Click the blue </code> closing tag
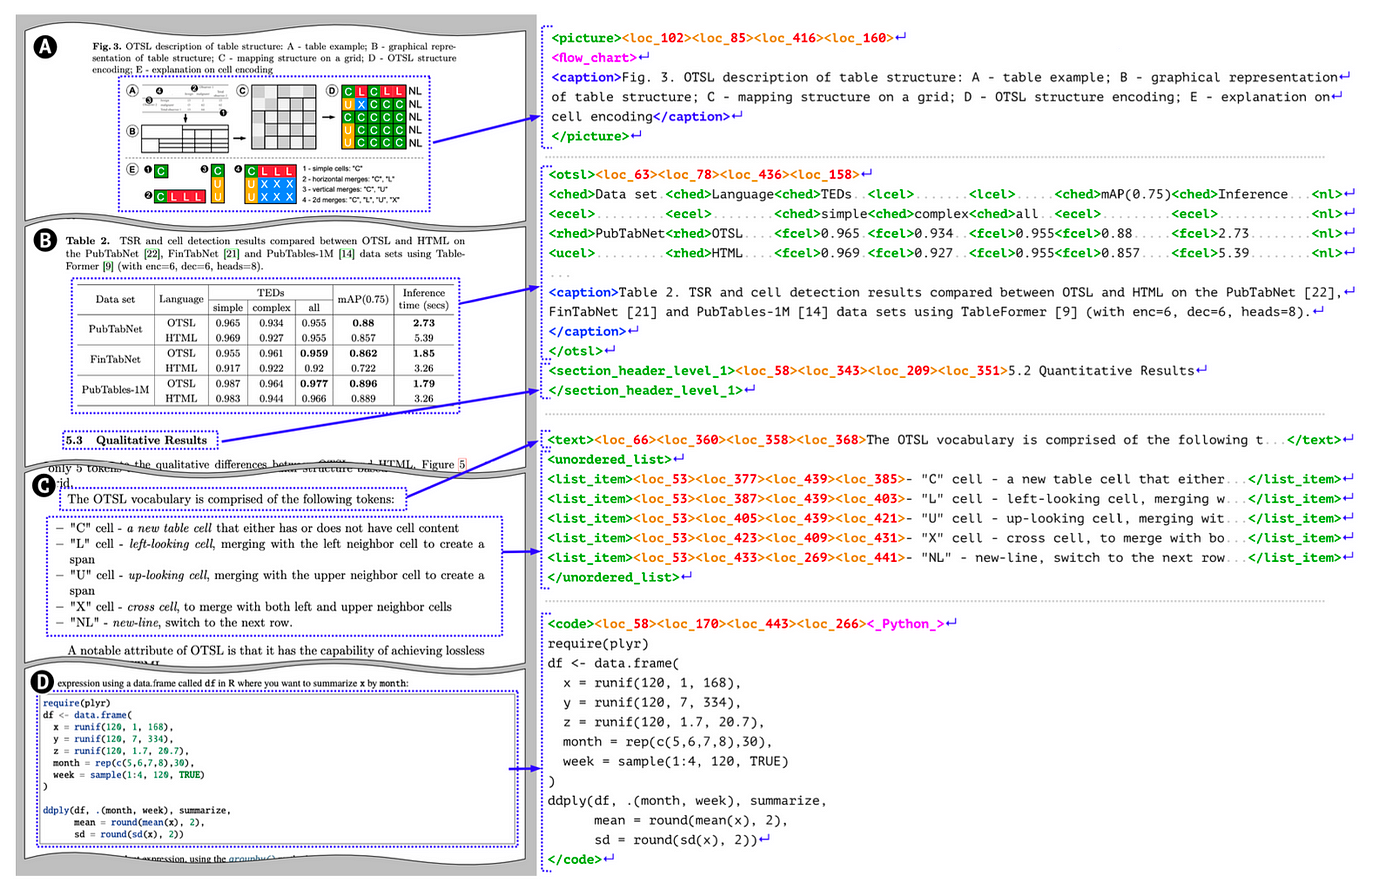The width and height of the screenshot is (1400, 892). 575,859
